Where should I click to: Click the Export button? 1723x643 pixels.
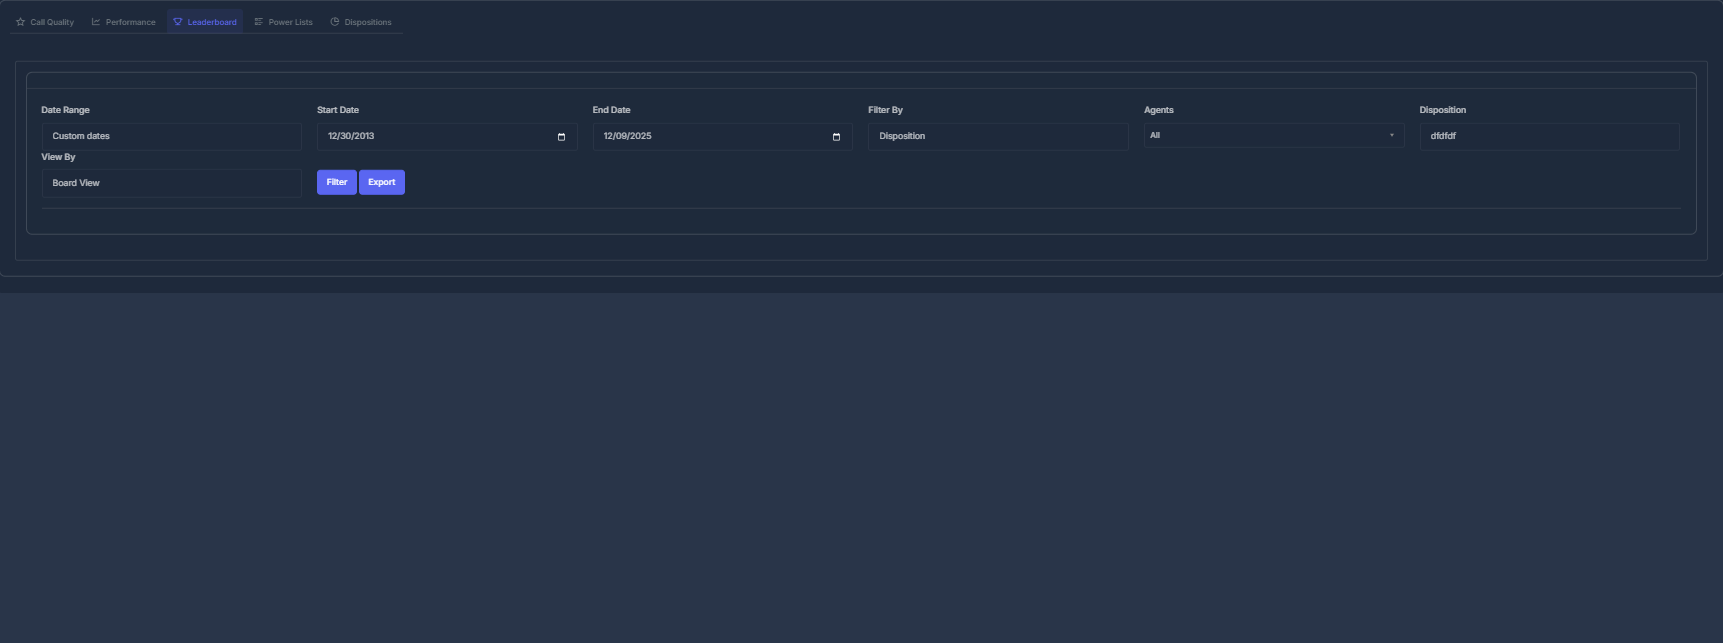click(382, 182)
